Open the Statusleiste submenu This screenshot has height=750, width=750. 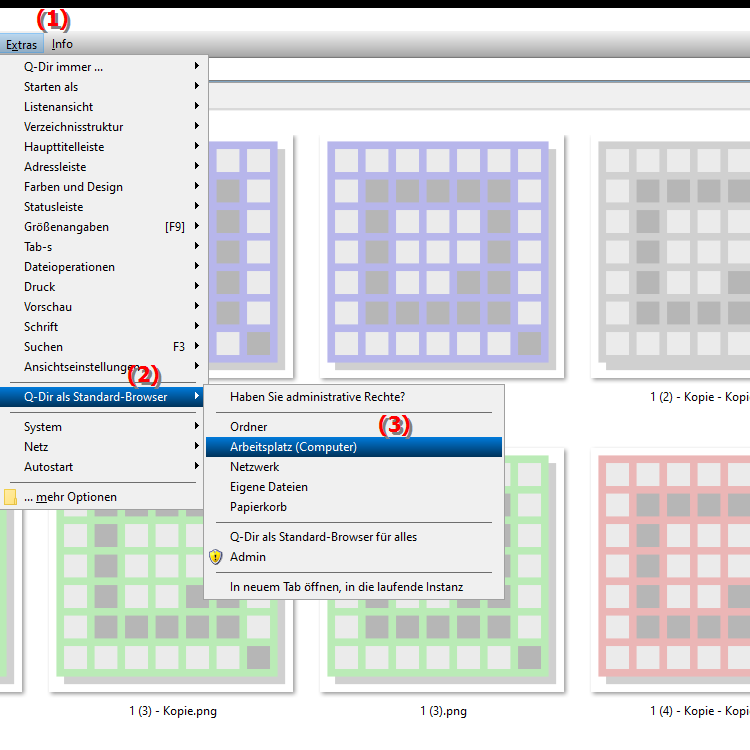[x=104, y=207]
